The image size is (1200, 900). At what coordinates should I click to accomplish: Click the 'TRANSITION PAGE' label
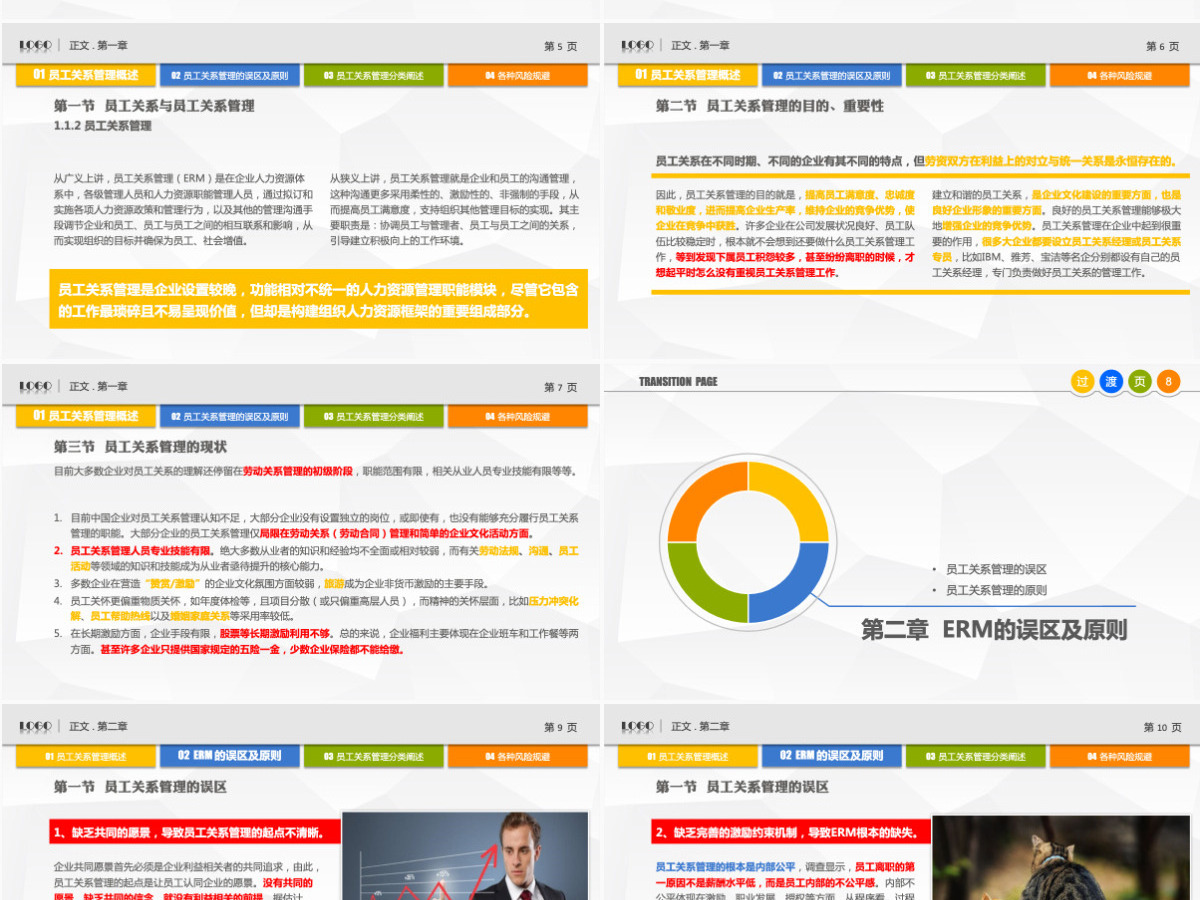tap(678, 382)
